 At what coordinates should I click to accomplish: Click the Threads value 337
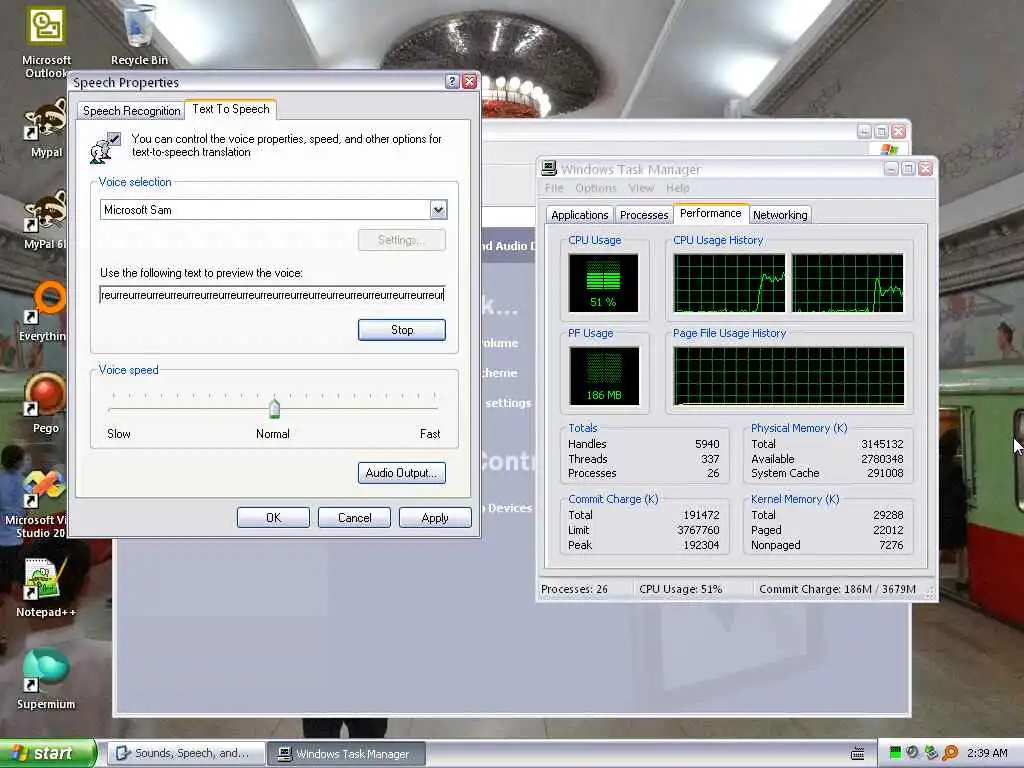710,459
